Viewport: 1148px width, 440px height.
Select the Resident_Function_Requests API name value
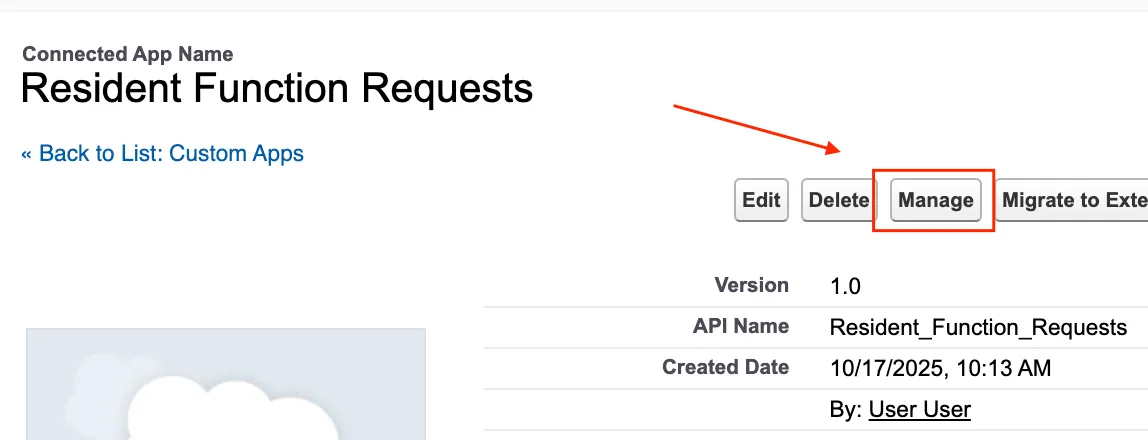[x=978, y=327]
